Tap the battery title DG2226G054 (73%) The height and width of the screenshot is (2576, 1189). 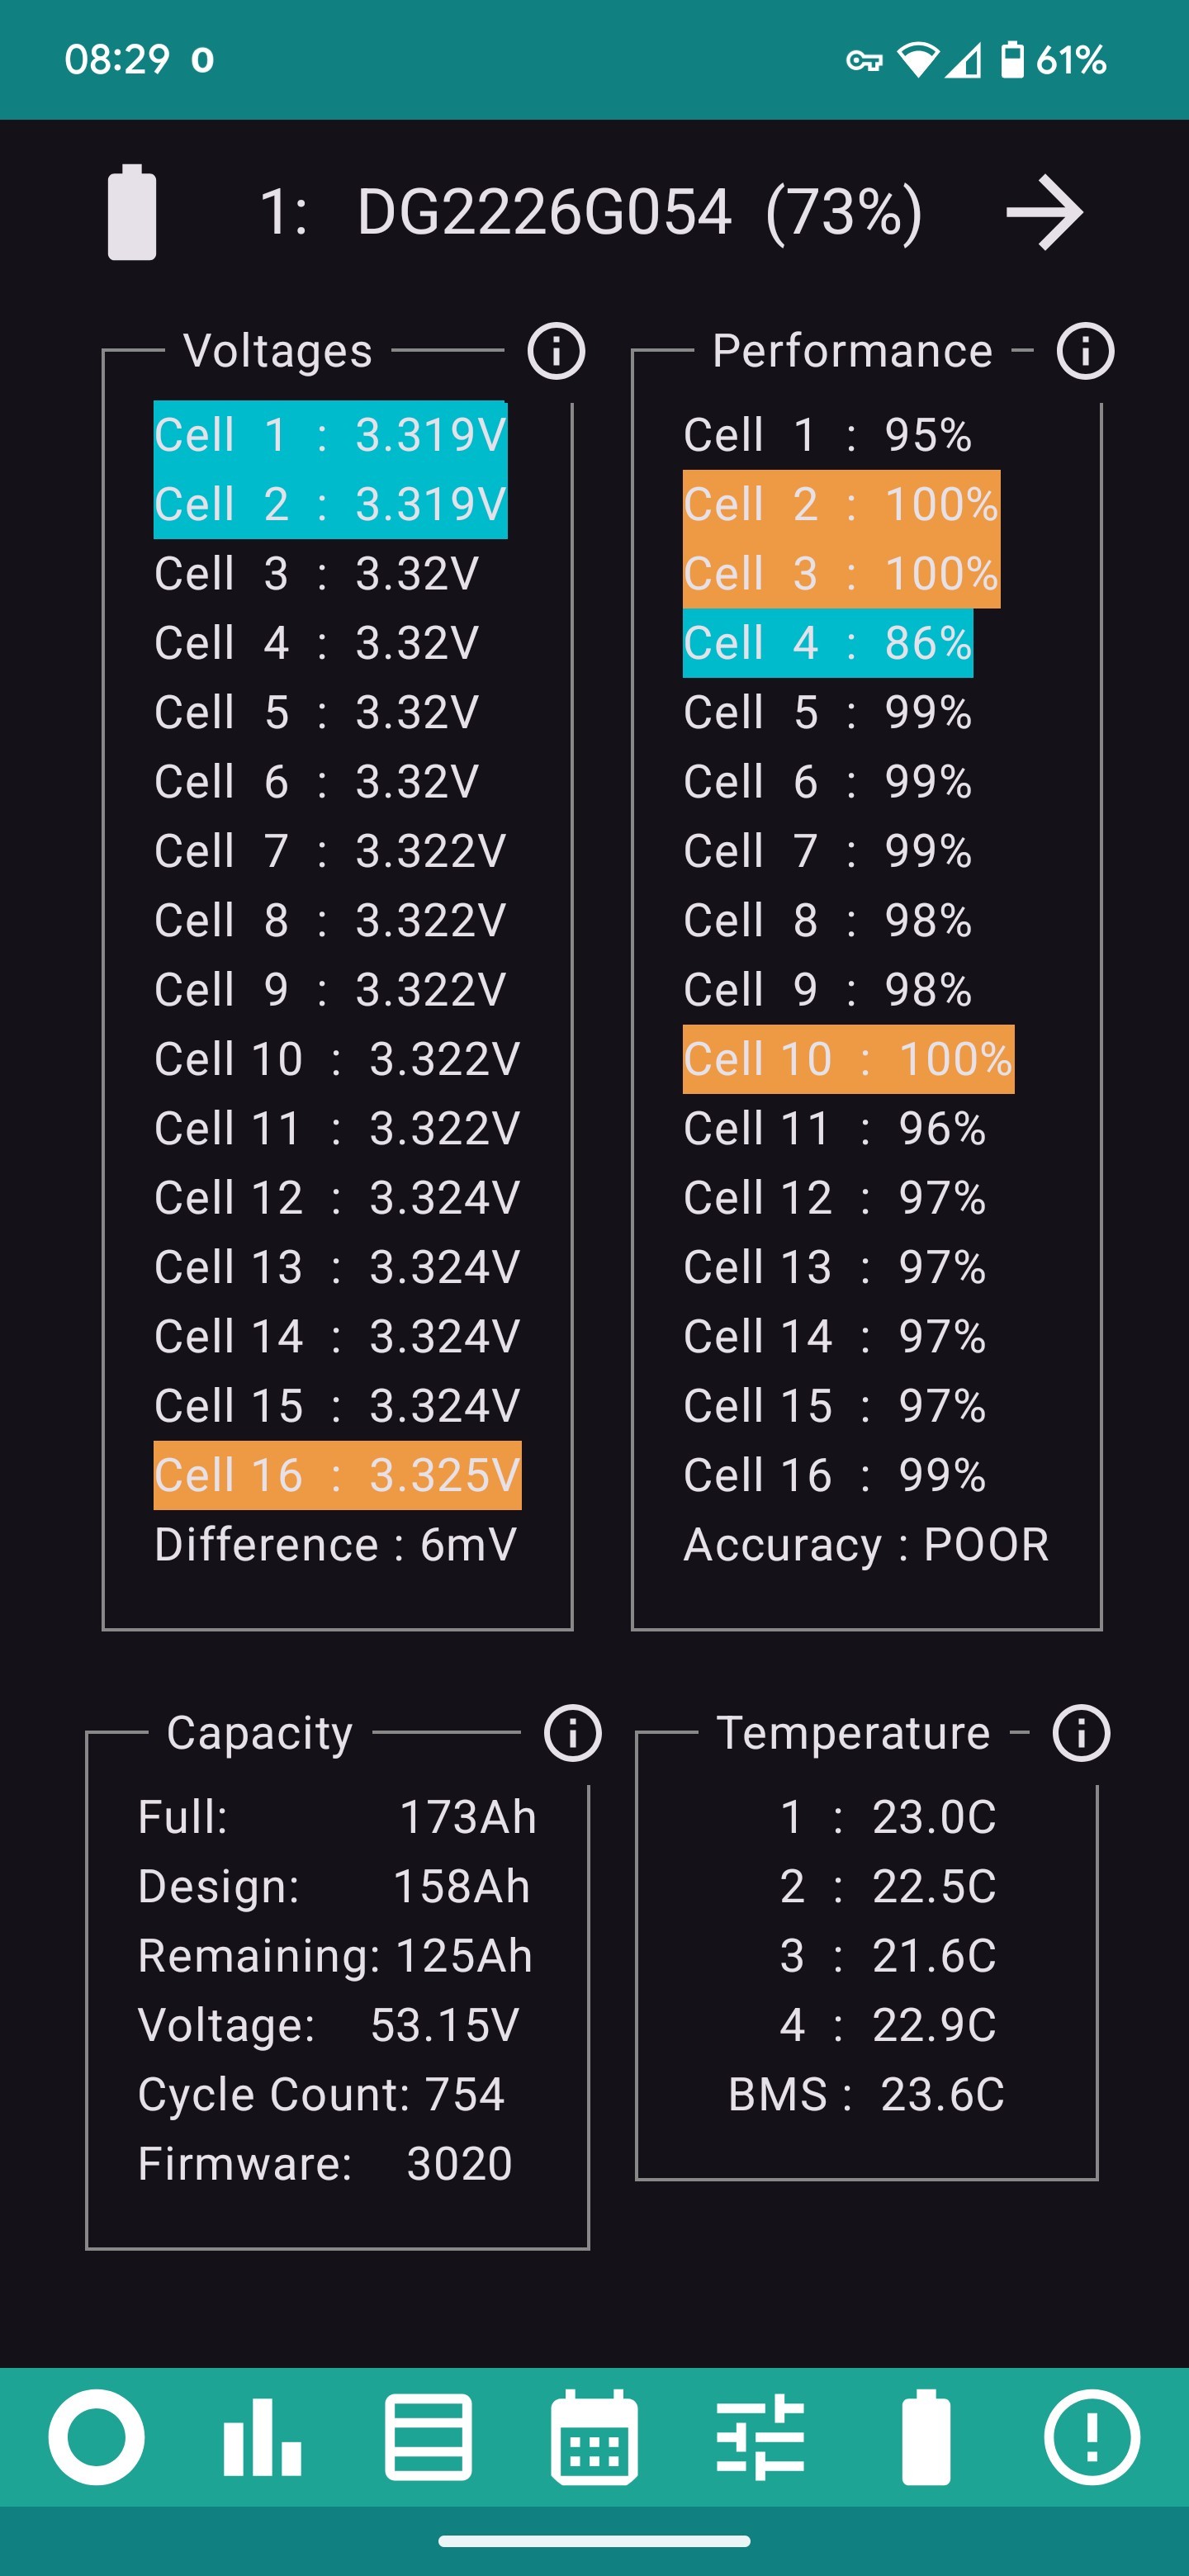coord(590,212)
